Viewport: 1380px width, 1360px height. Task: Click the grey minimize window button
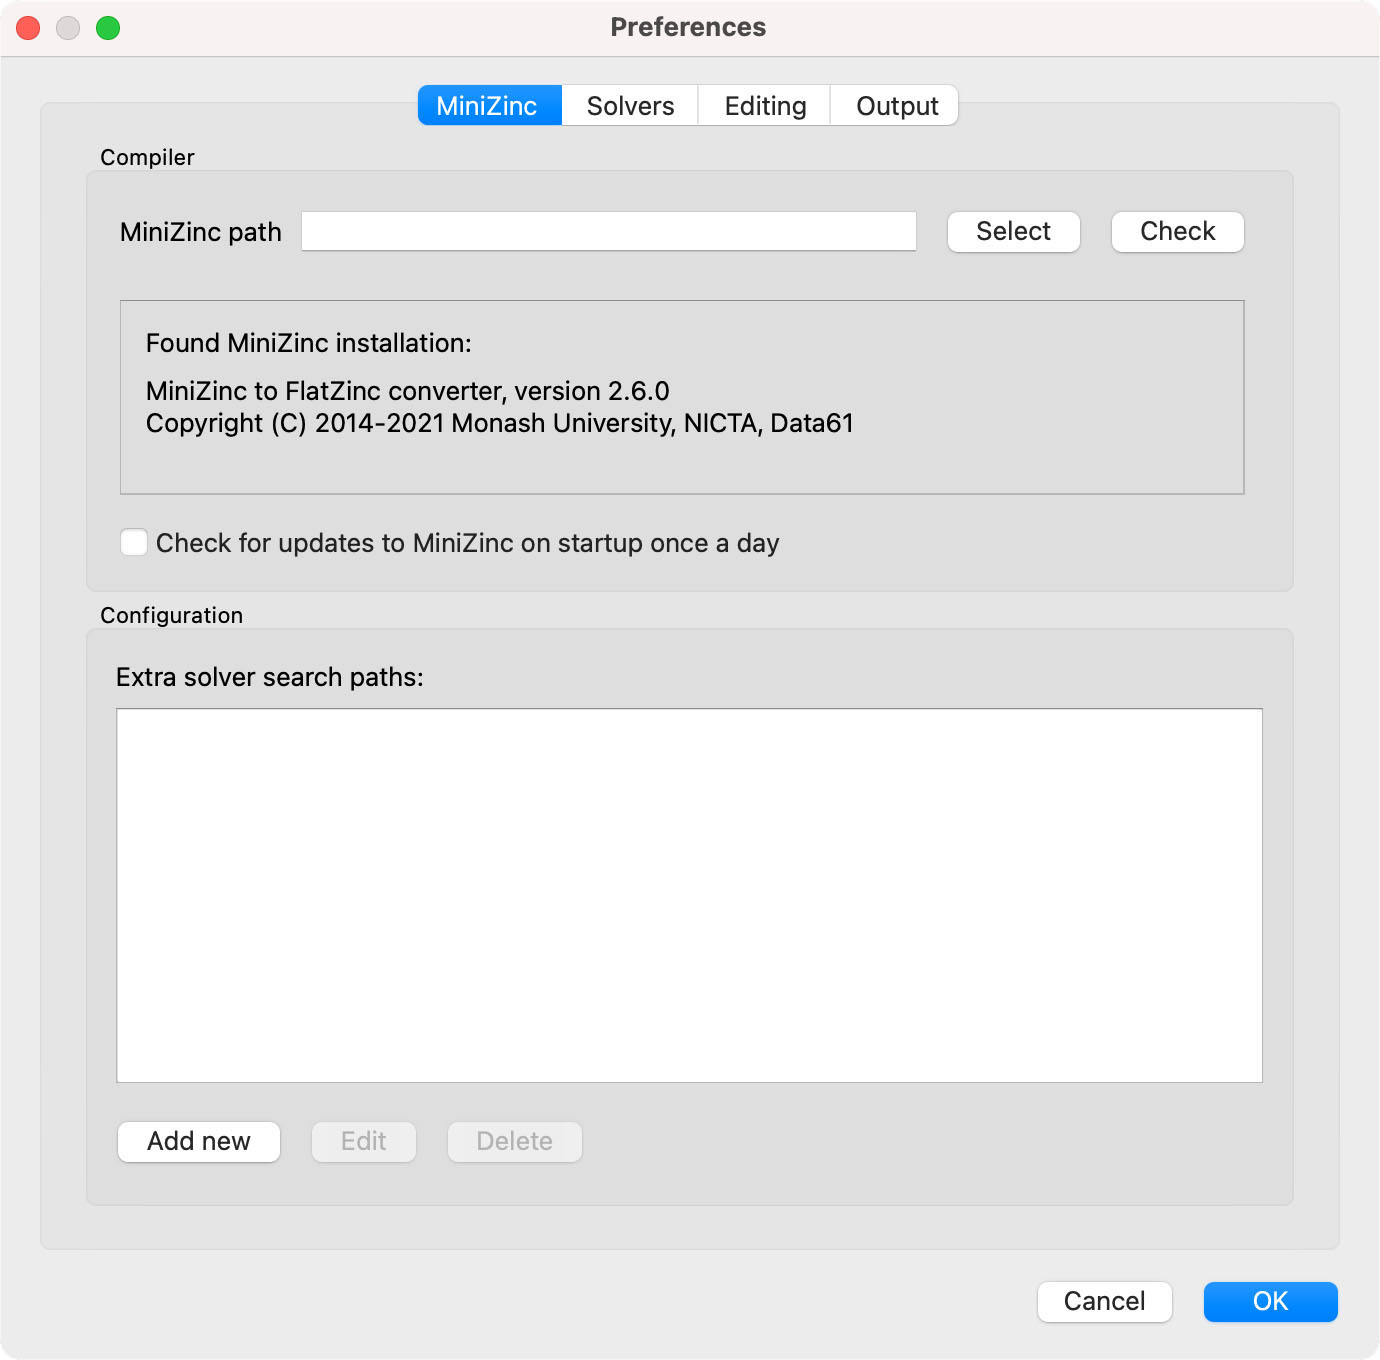[68, 28]
